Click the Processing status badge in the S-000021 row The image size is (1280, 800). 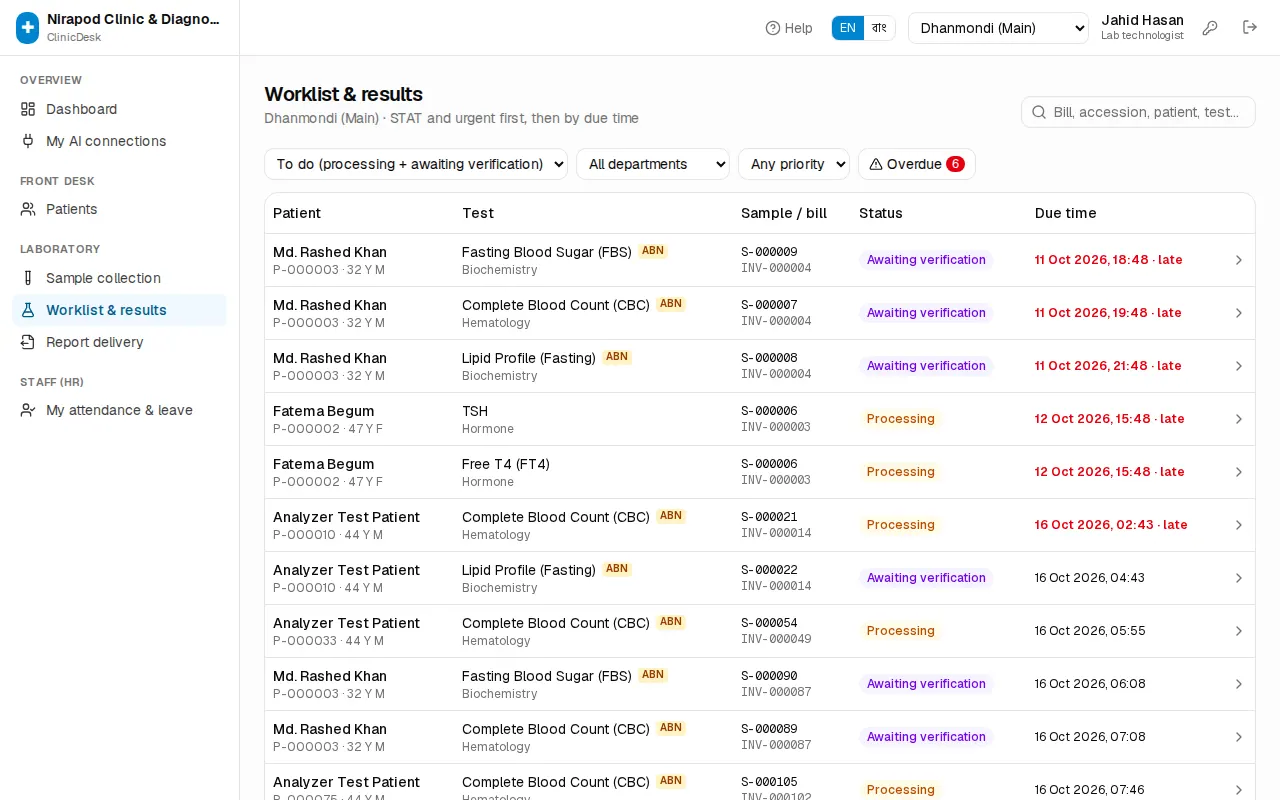[x=901, y=525]
